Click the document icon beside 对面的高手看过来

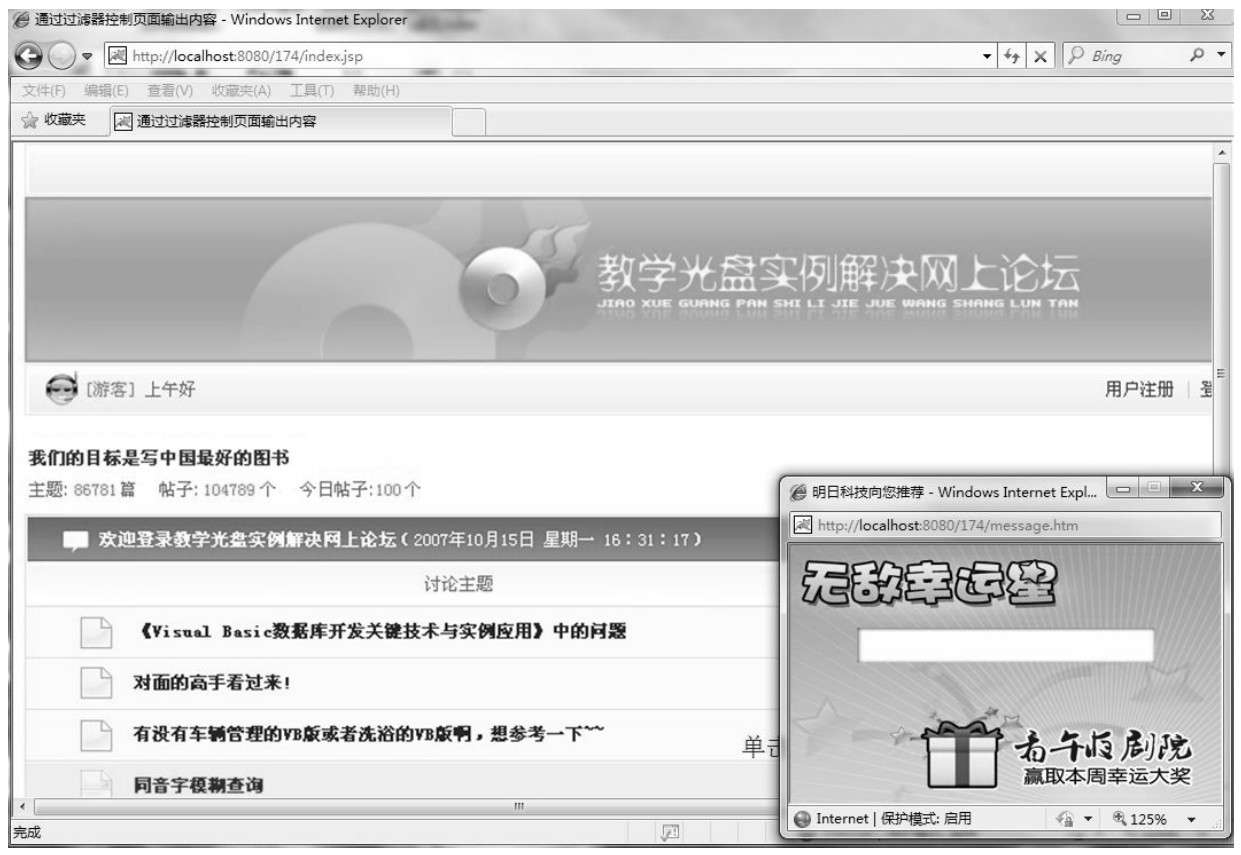tap(96, 684)
